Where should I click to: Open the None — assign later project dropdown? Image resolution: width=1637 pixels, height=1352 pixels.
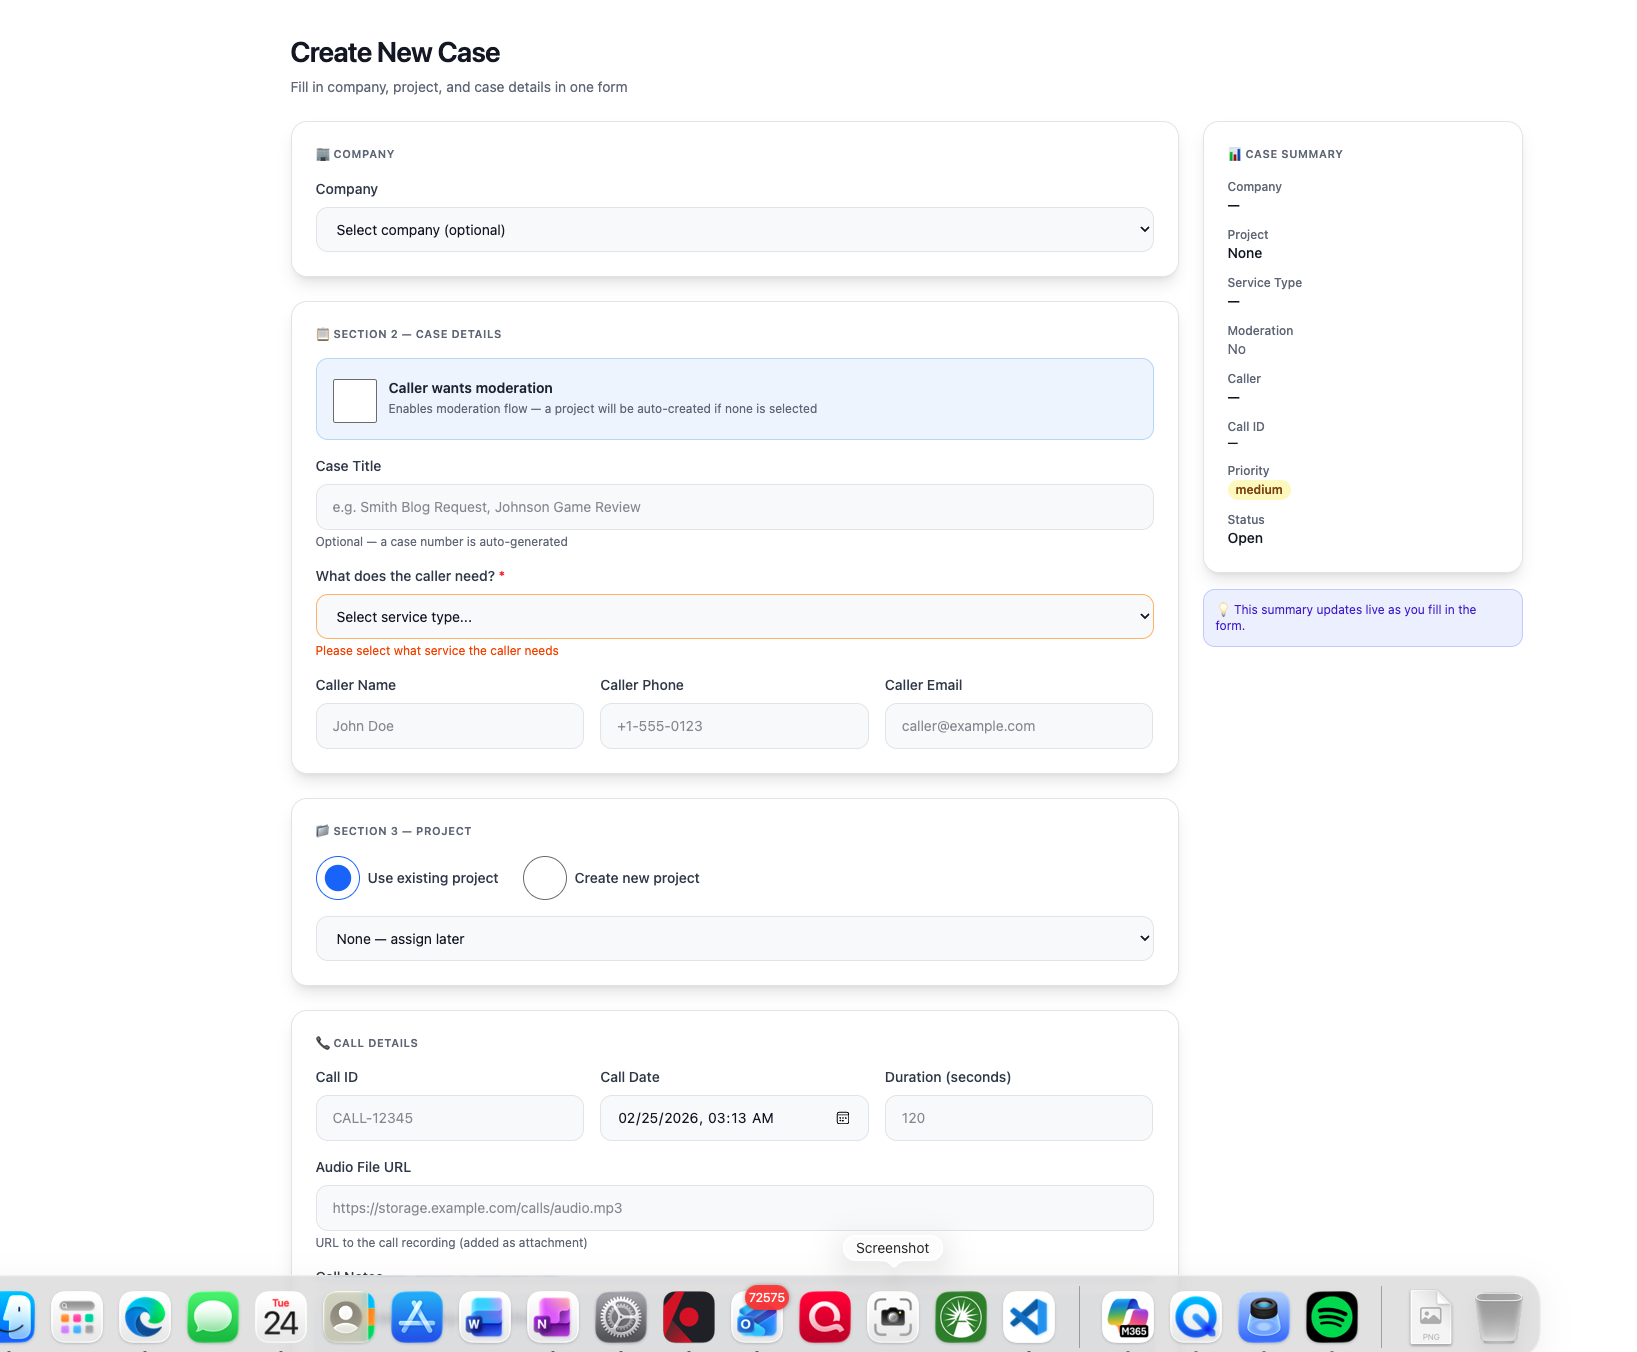734,938
